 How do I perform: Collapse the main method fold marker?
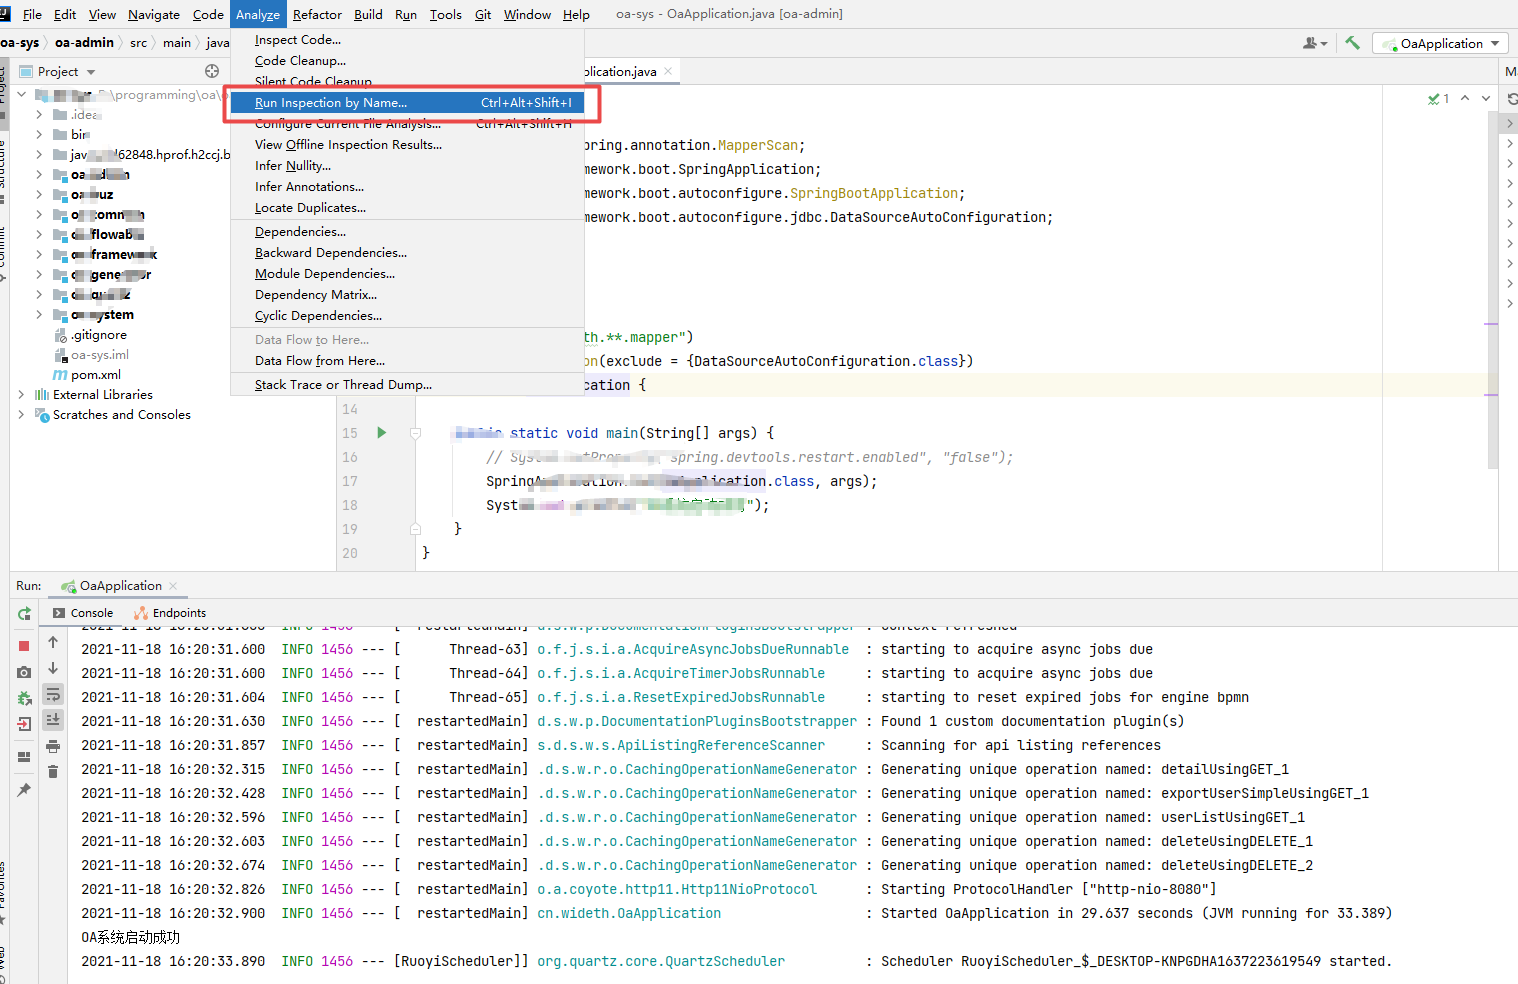pos(415,433)
